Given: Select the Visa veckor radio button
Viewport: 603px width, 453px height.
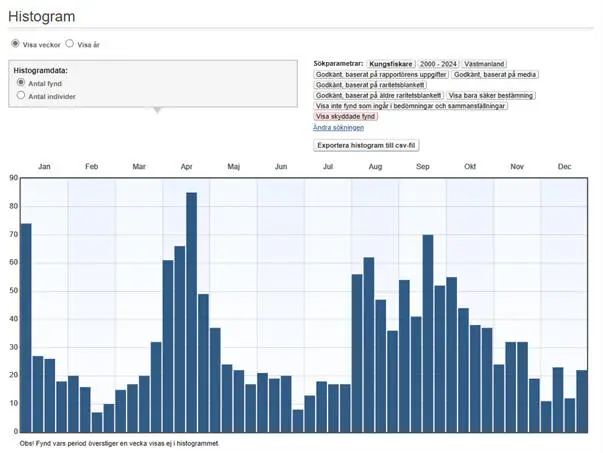Looking at the screenshot, I should click(x=15, y=44).
